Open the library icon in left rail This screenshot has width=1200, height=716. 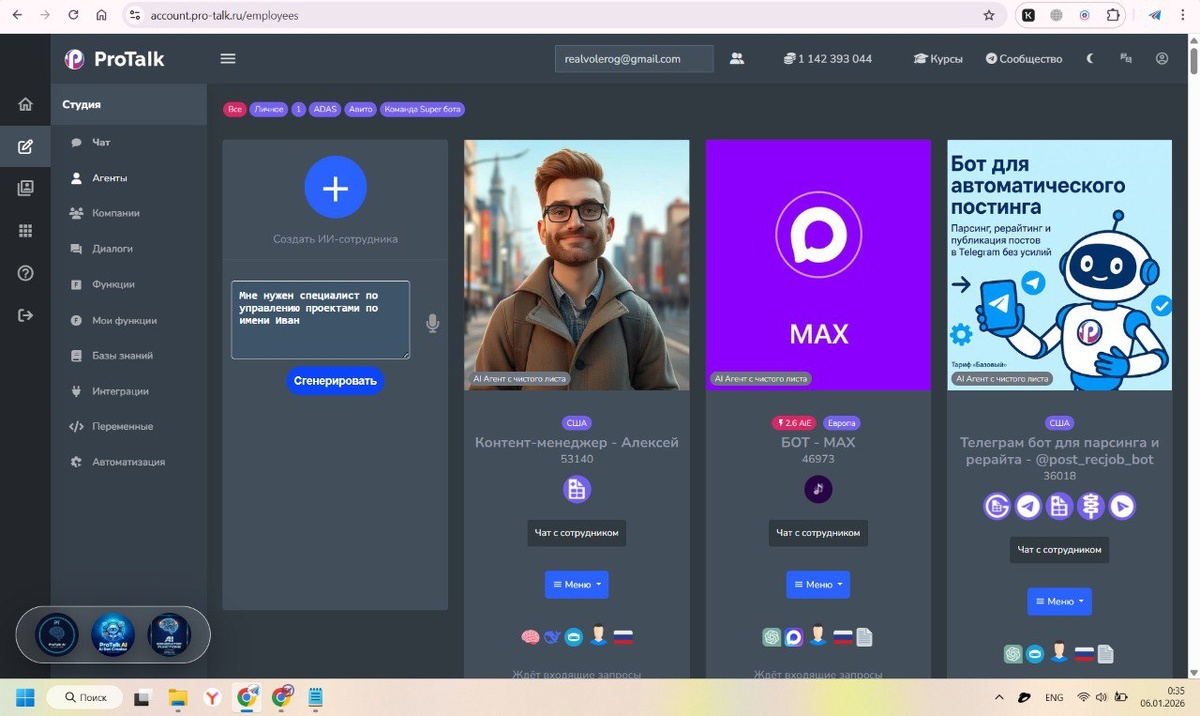coord(26,188)
